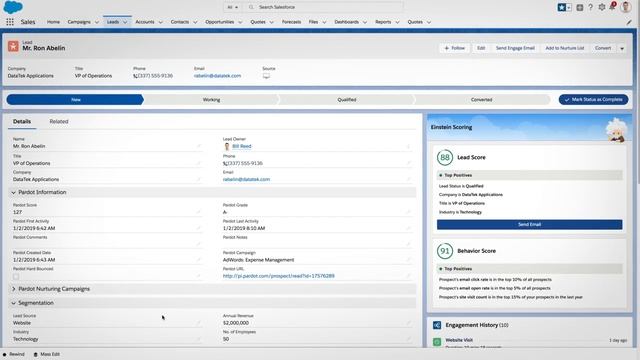Click the Mass Edit footer icon
This screenshot has height=360, width=640.
click(x=36, y=354)
